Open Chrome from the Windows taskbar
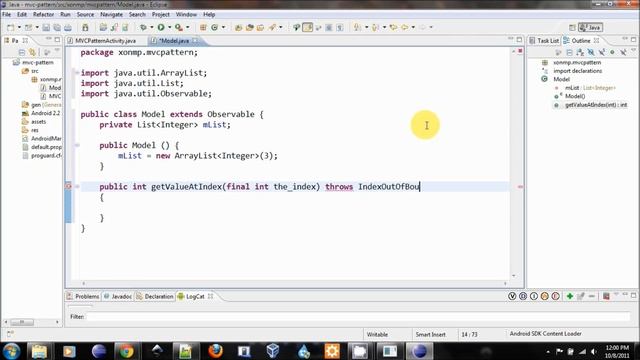640x360 pixels. (126, 351)
